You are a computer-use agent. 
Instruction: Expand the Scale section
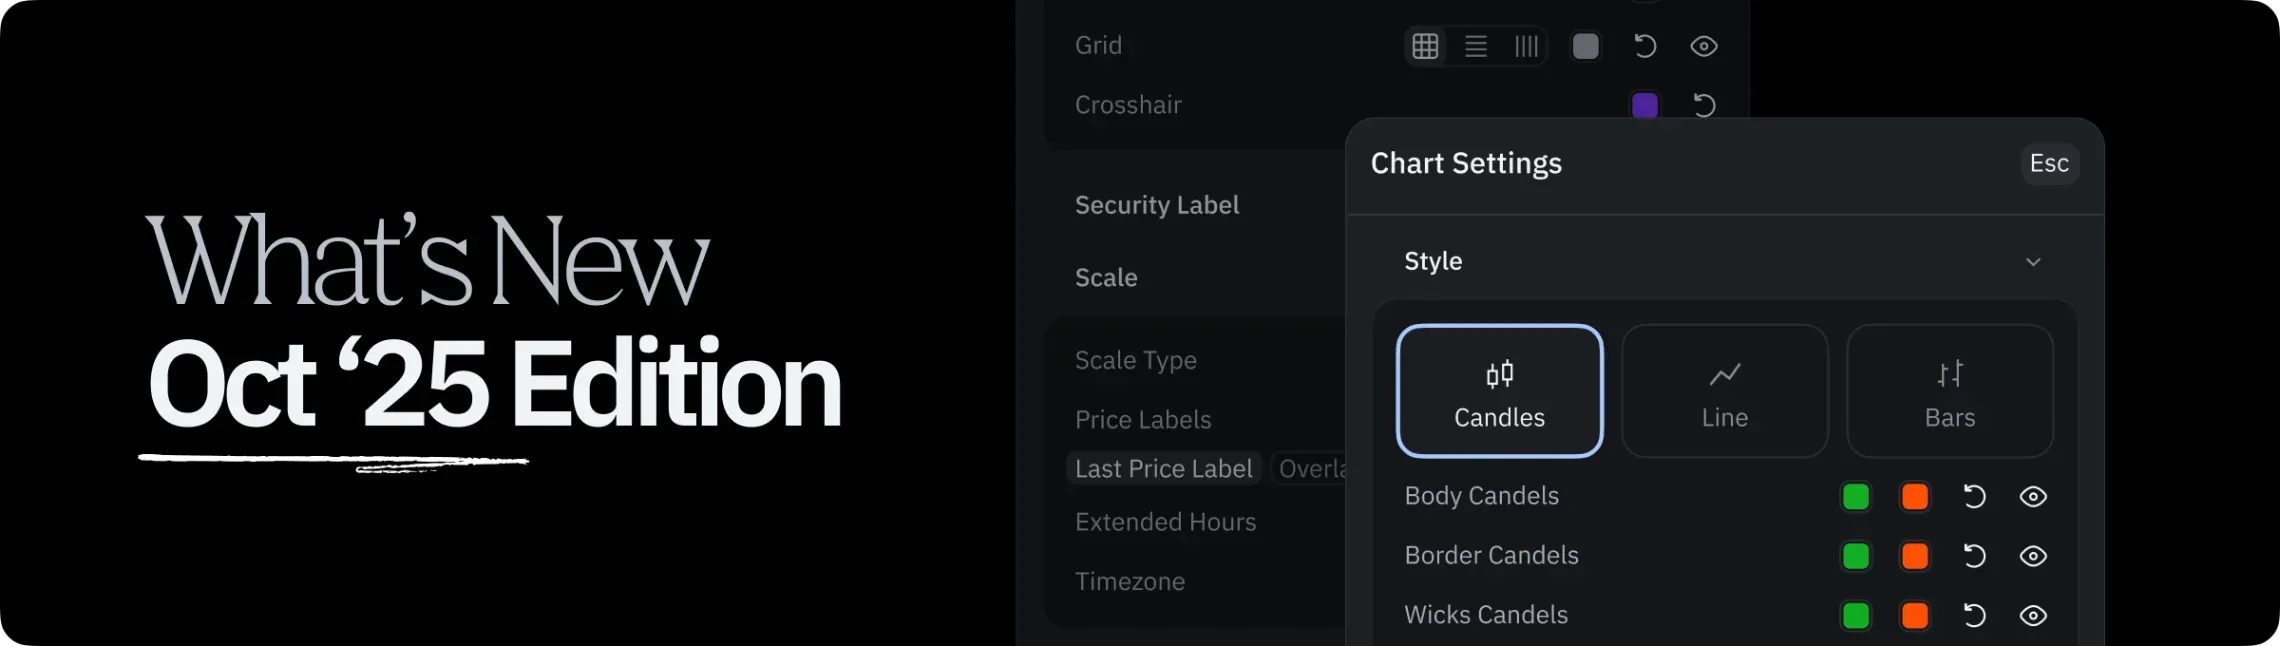1106,278
